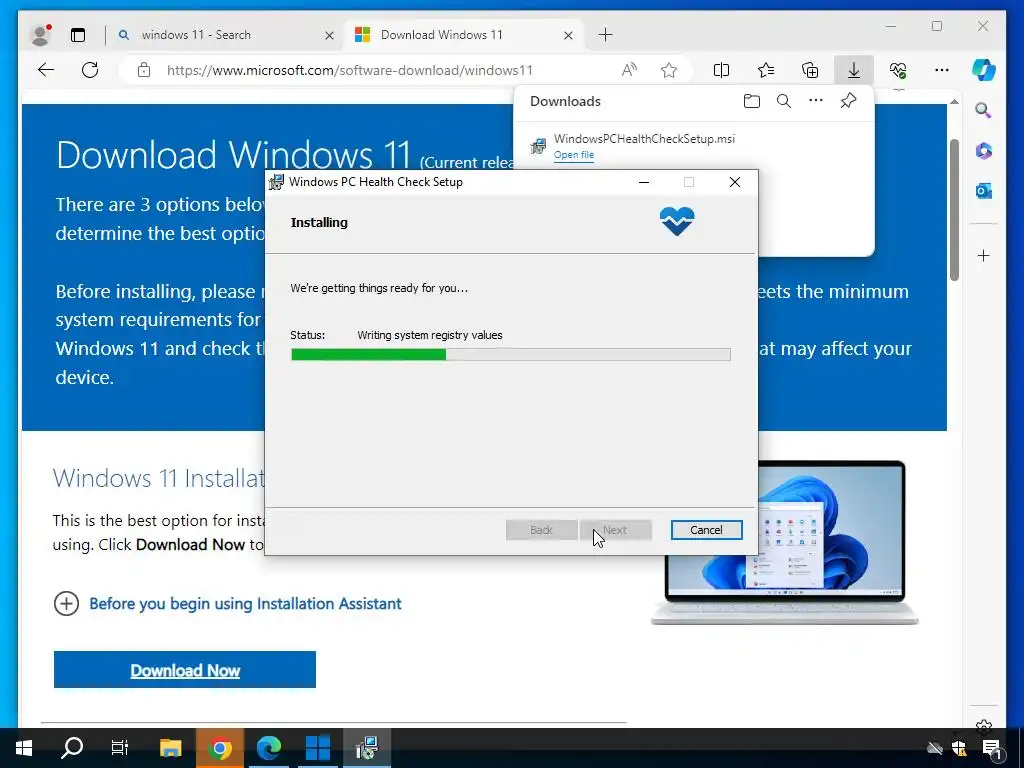
Task: Open the tab actions menu icon
Action: (78, 35)
